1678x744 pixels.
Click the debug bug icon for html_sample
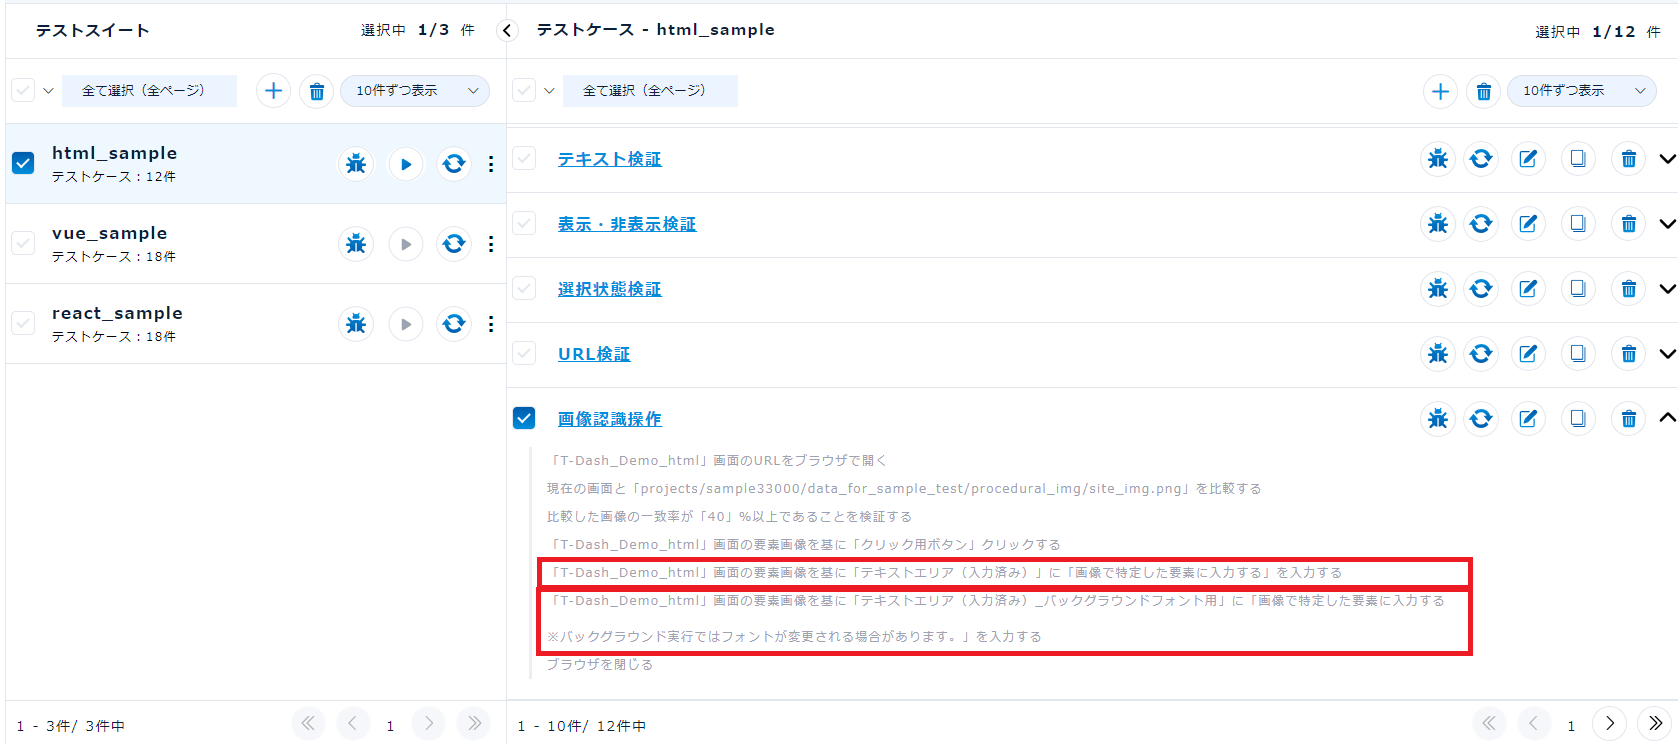pyautogui.click(x=356, y=164)
